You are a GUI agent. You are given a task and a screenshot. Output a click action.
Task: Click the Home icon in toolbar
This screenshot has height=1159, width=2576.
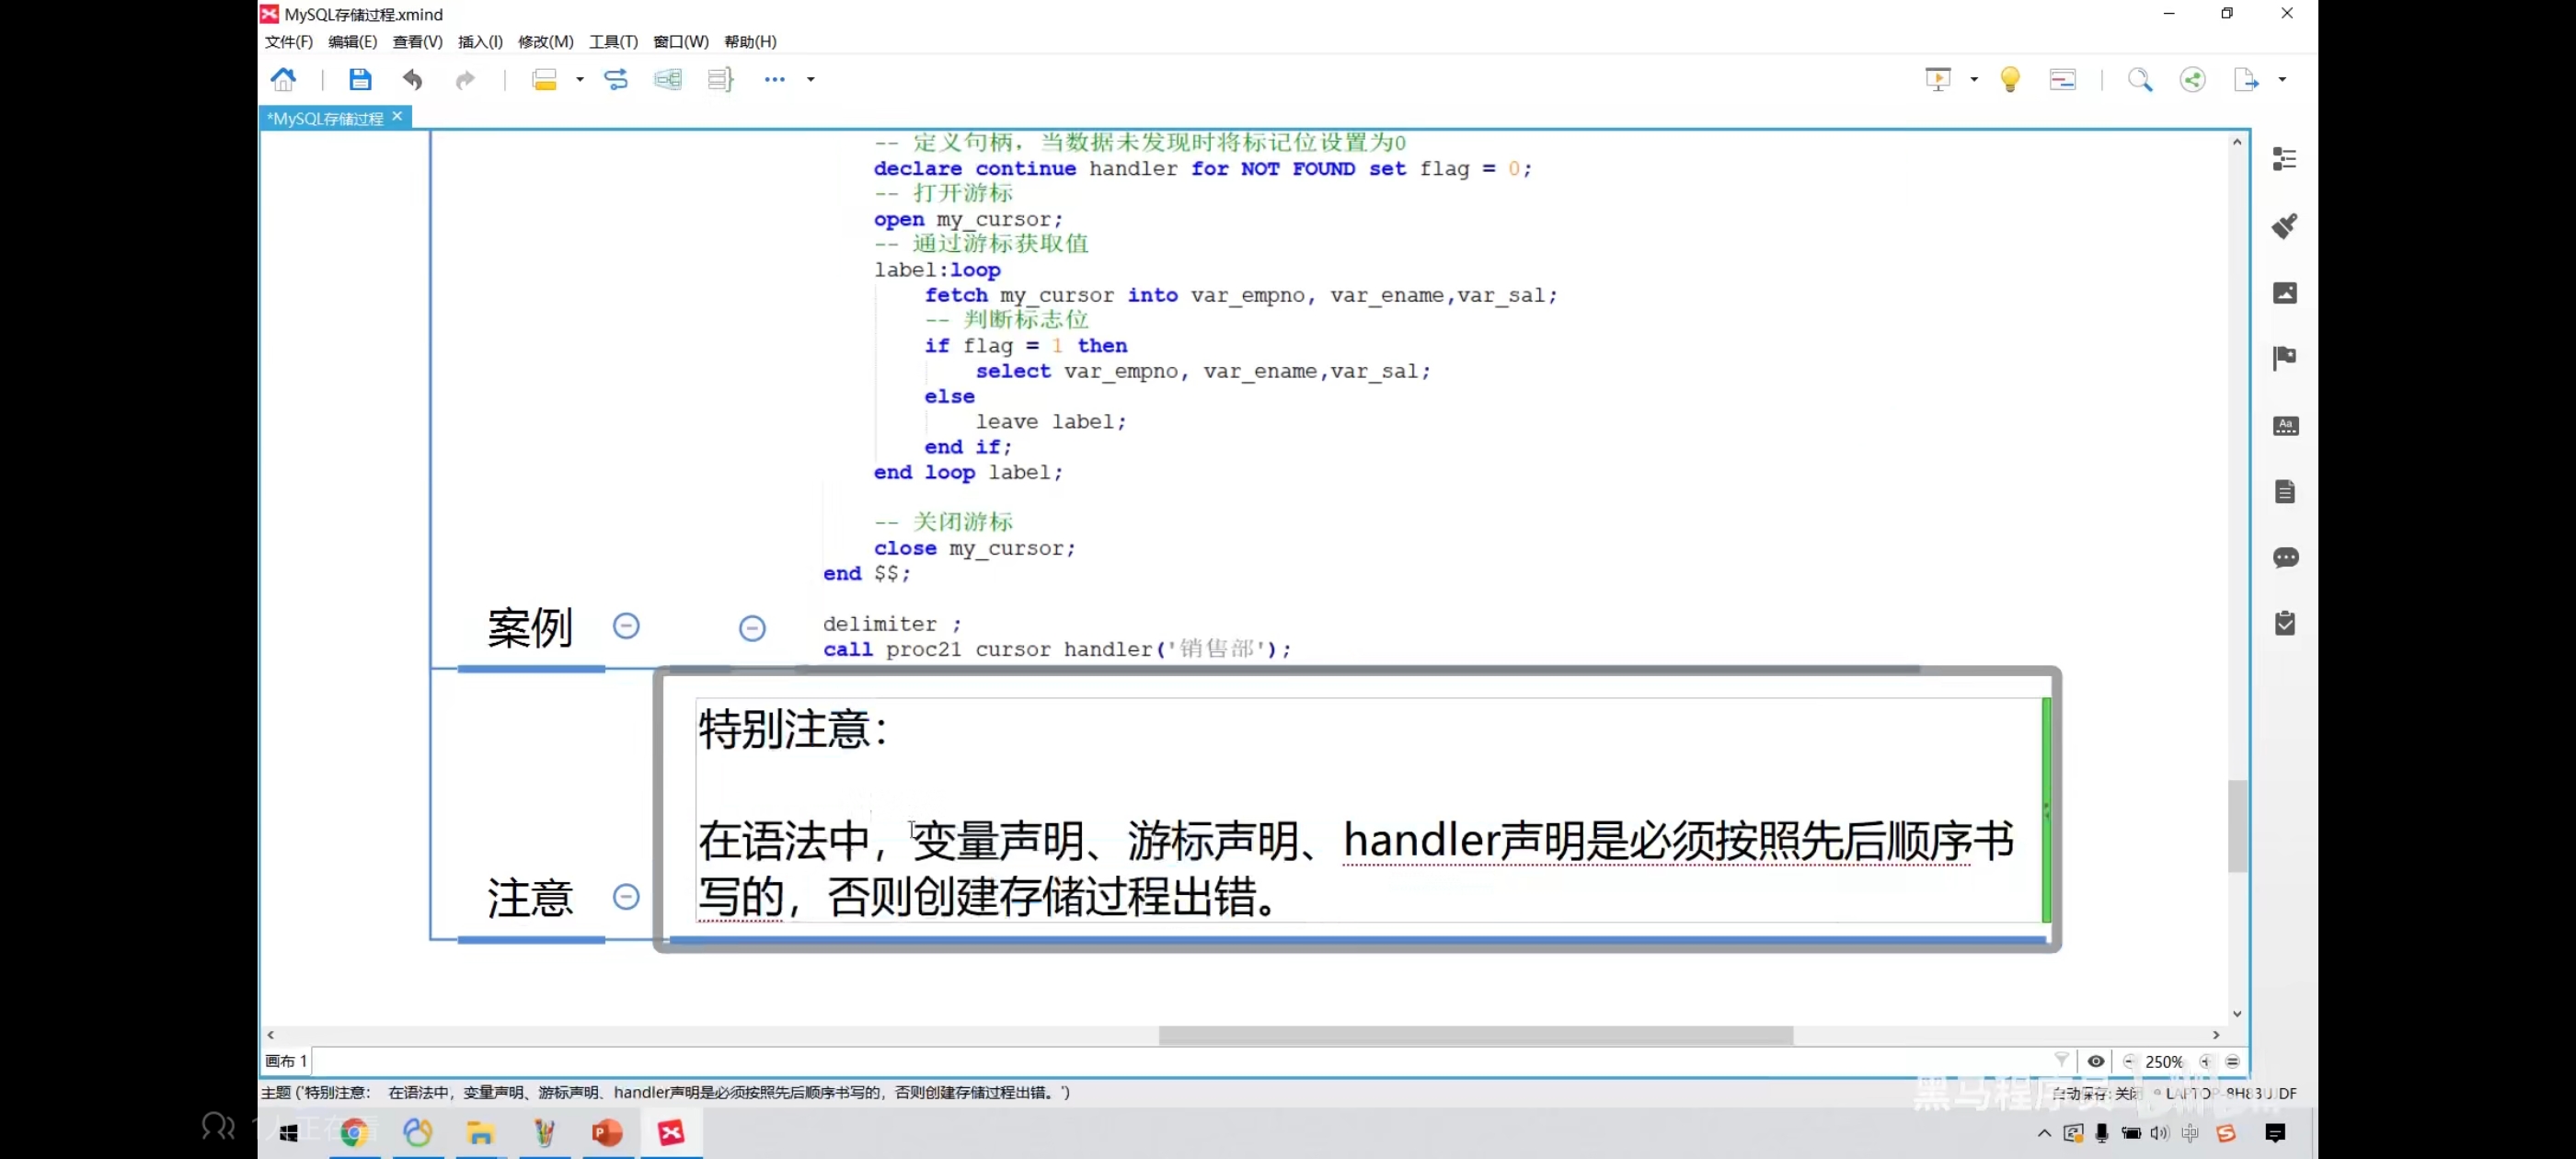[284, 79]
